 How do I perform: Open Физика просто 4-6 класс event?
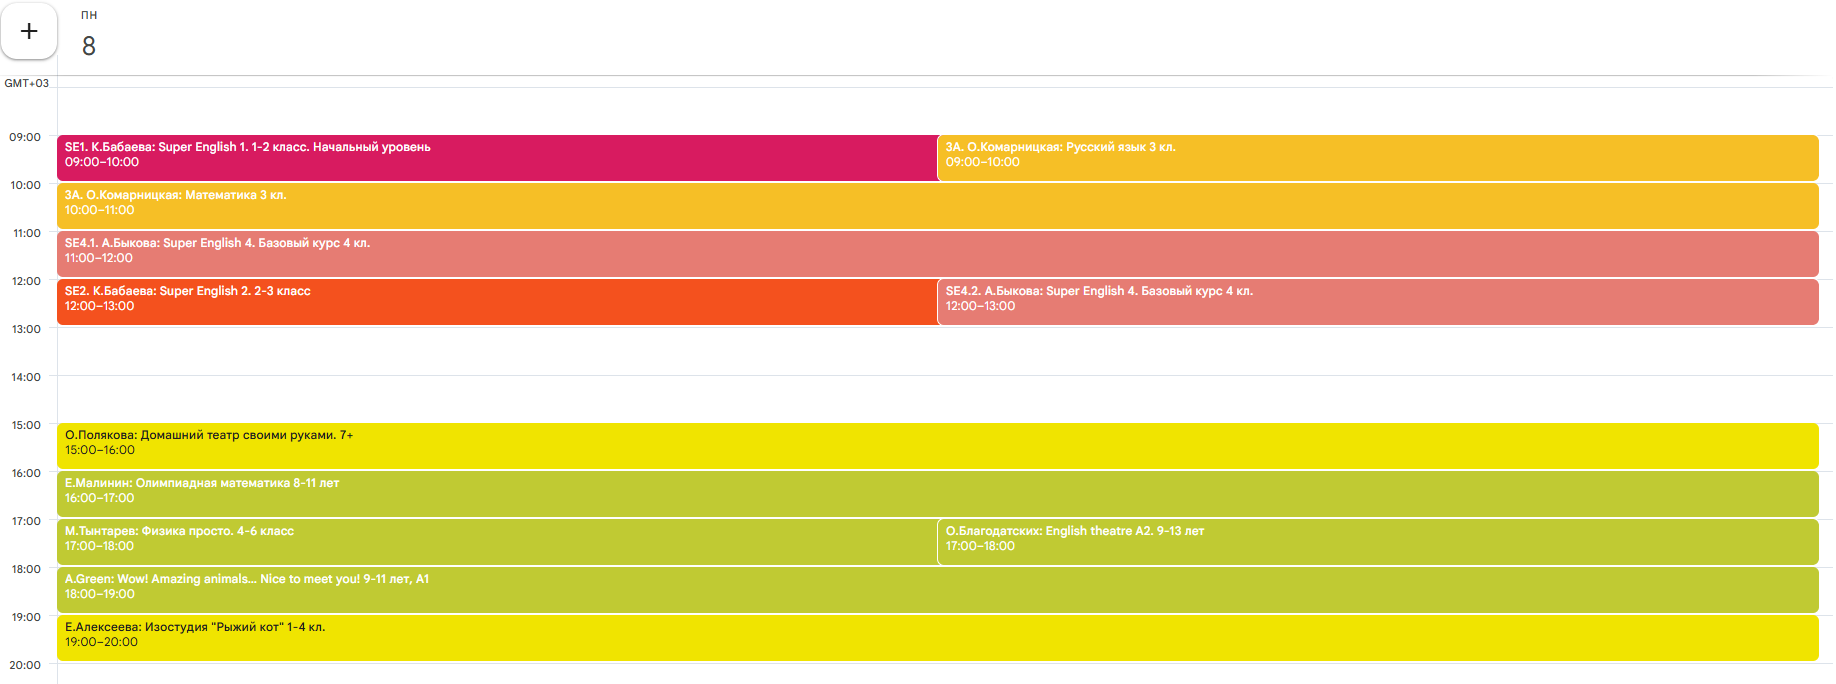[496, 541]
